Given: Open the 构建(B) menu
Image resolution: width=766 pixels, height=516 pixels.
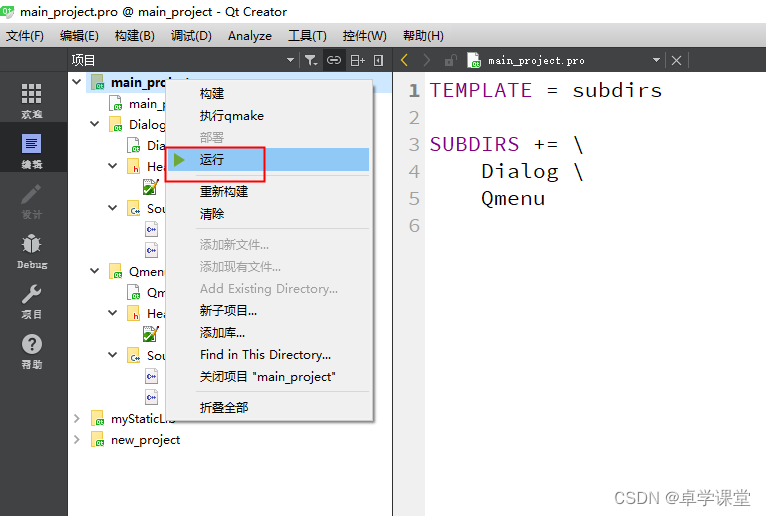Looking at the screenshot, I should tap(135, 36).
